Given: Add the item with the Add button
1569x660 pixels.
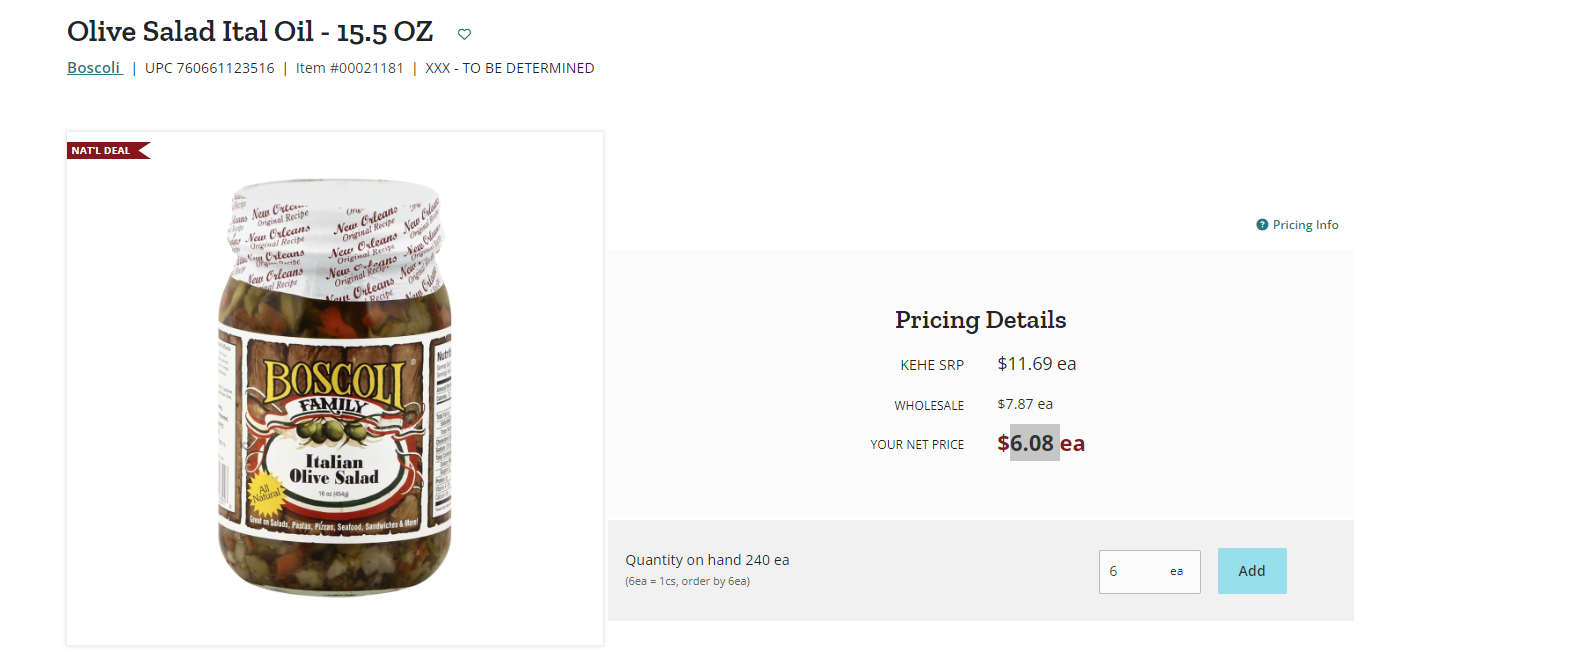Looking at the screenshot, I should (1252, 571).
